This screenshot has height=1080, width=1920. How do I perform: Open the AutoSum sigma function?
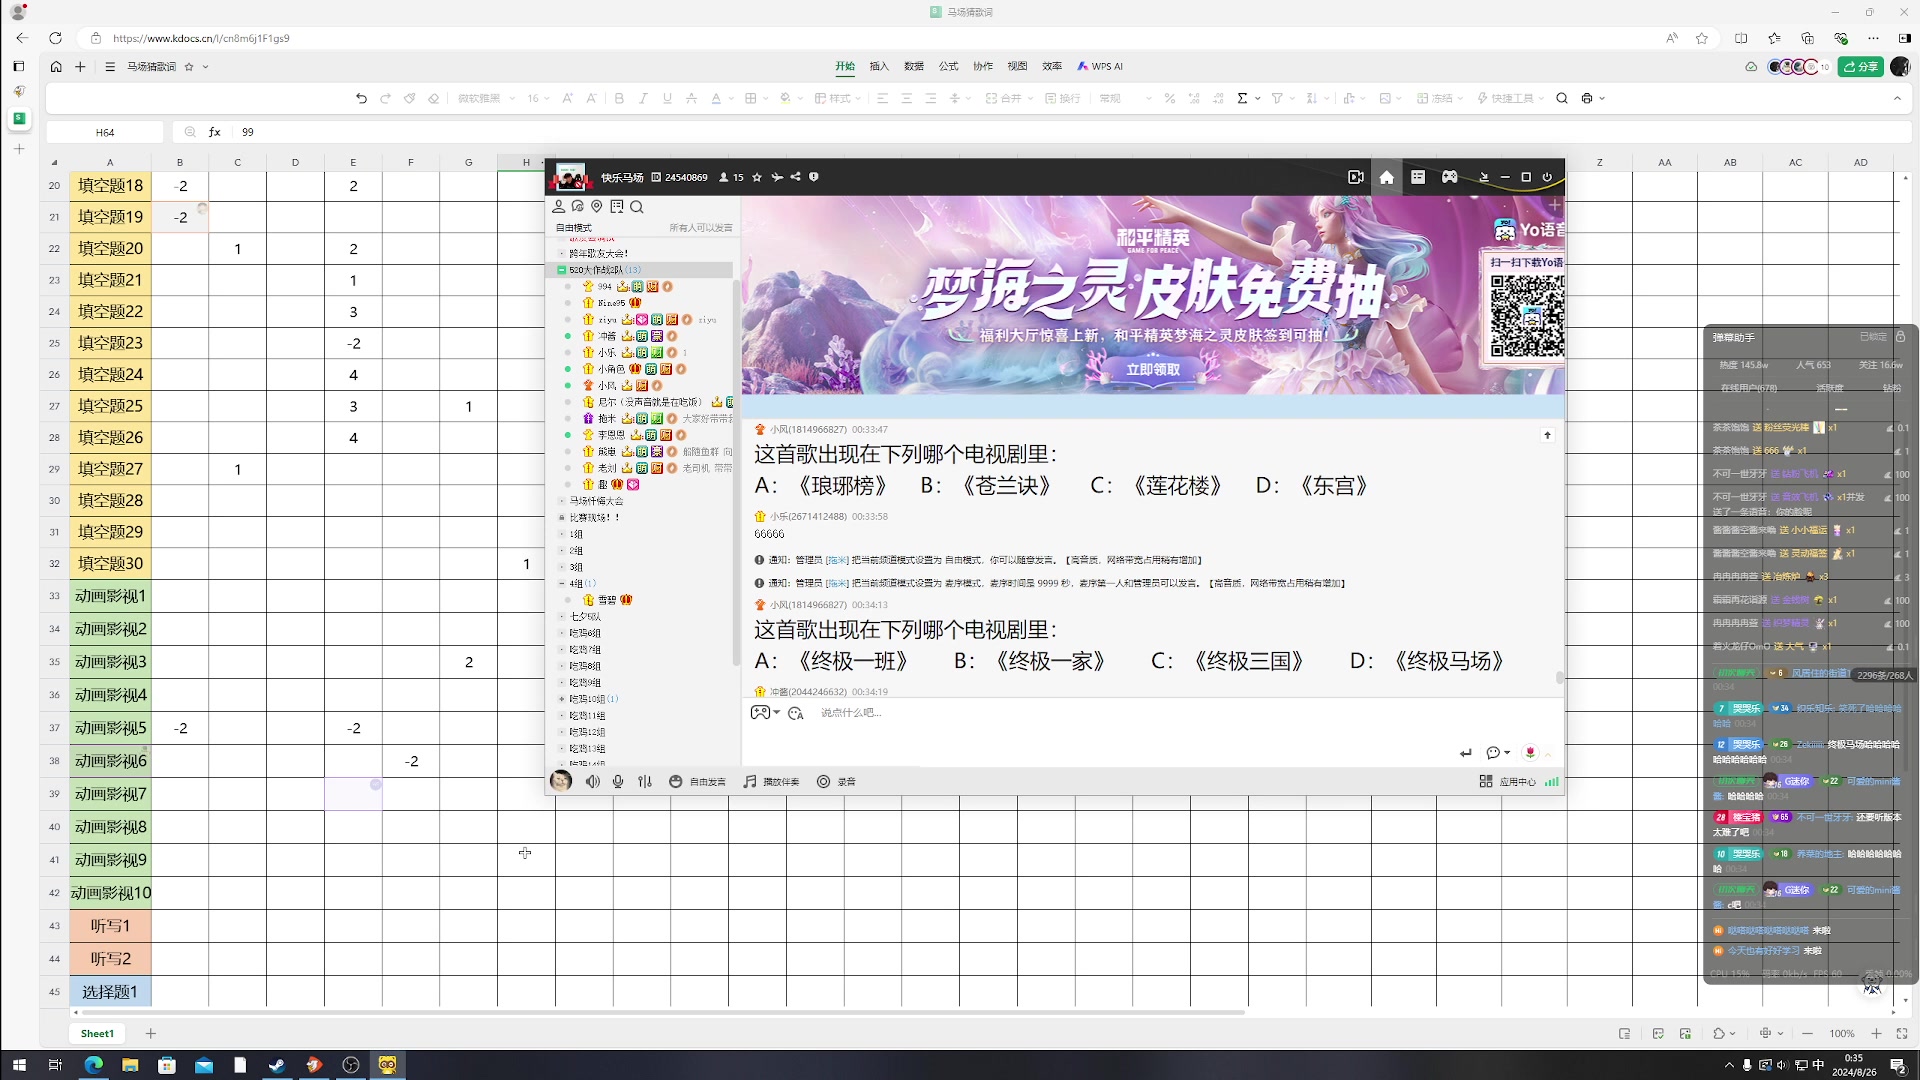click(x=1242, y=98)
